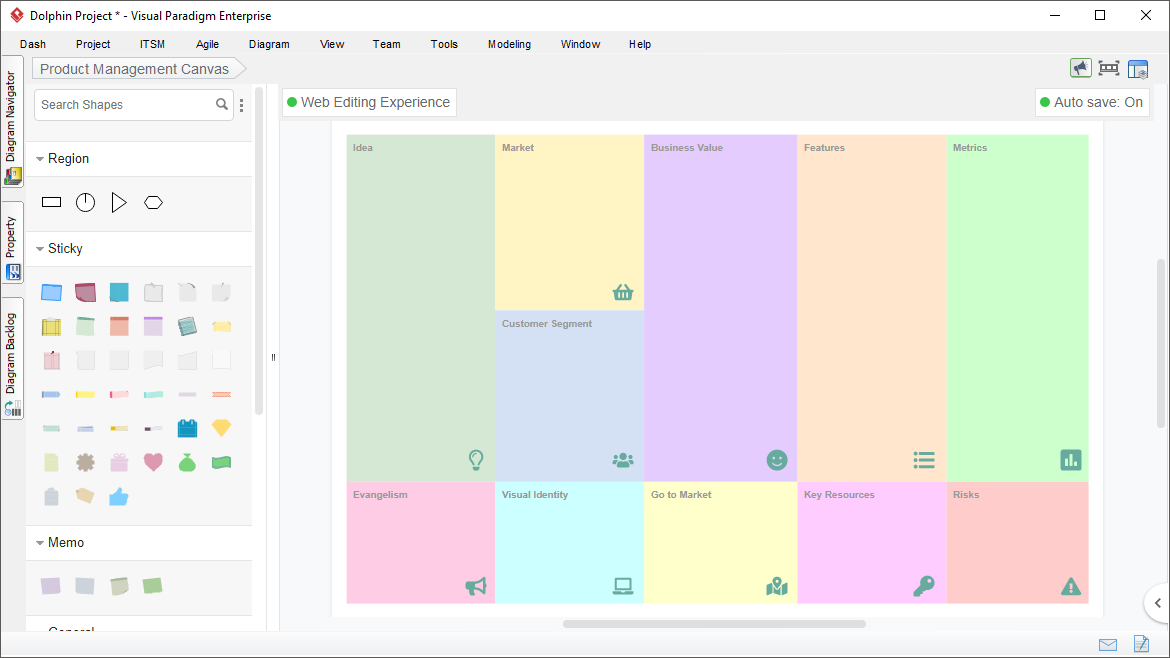Open the Diagram menu
The height and width of the screenshot is (658, 1170).
tap(269, 44)
